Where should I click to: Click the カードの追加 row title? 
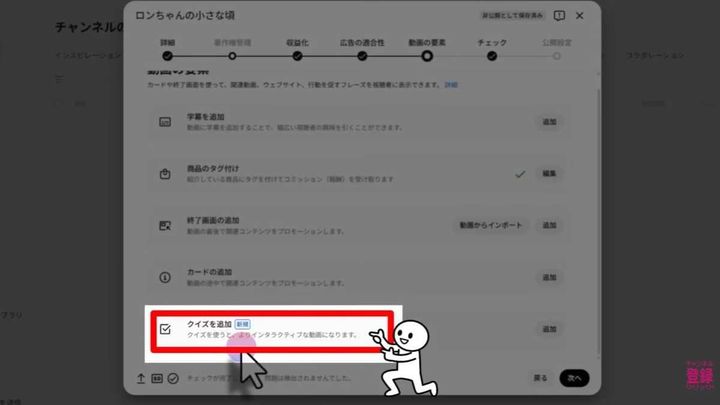(x=209, y=272)
